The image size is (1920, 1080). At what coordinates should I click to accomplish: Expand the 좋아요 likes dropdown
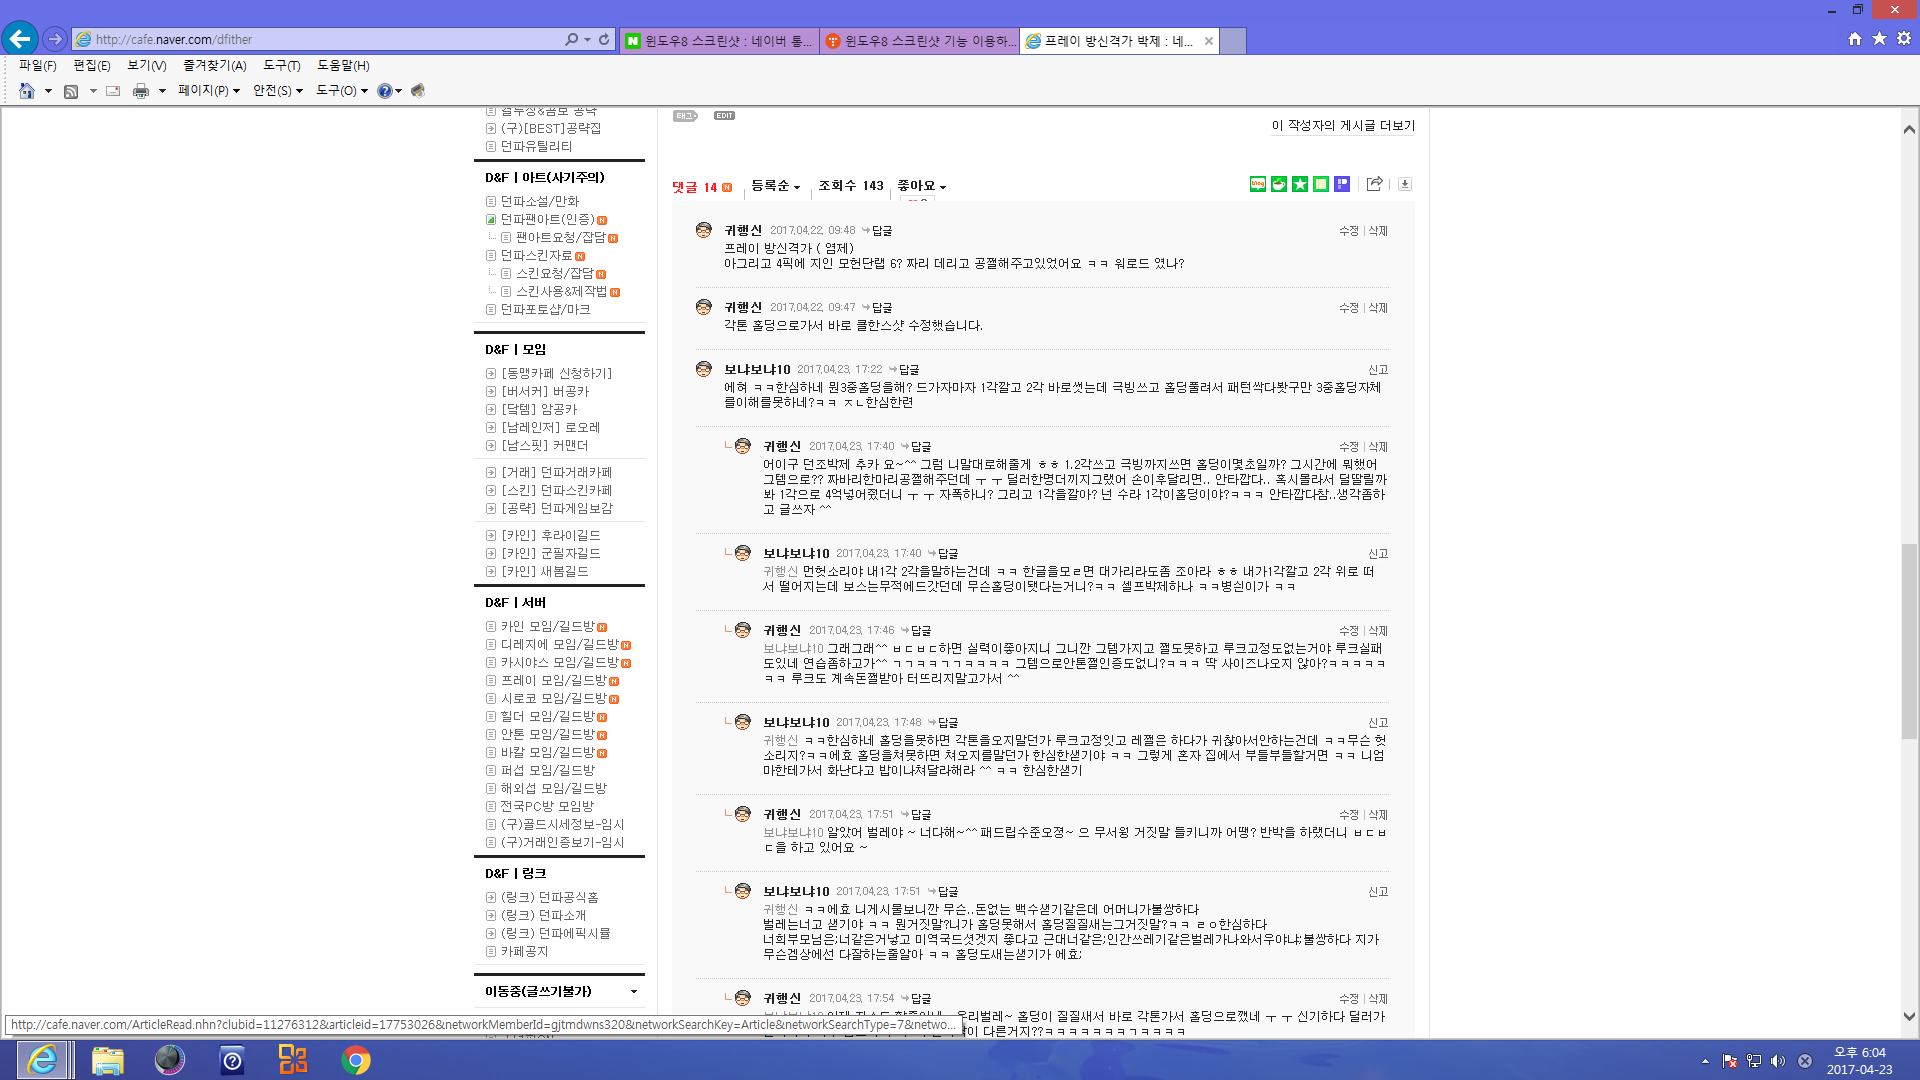tap(921, 186)
